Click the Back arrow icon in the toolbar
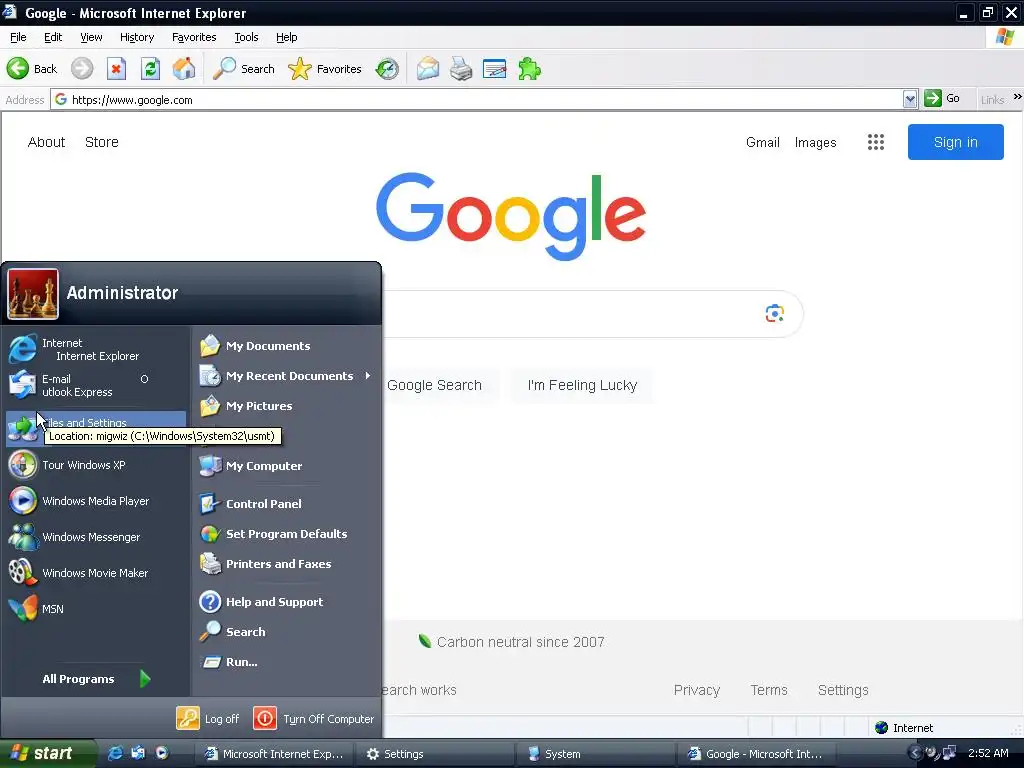The width and height of the screenshot is (1024, 768). (18, 69)
